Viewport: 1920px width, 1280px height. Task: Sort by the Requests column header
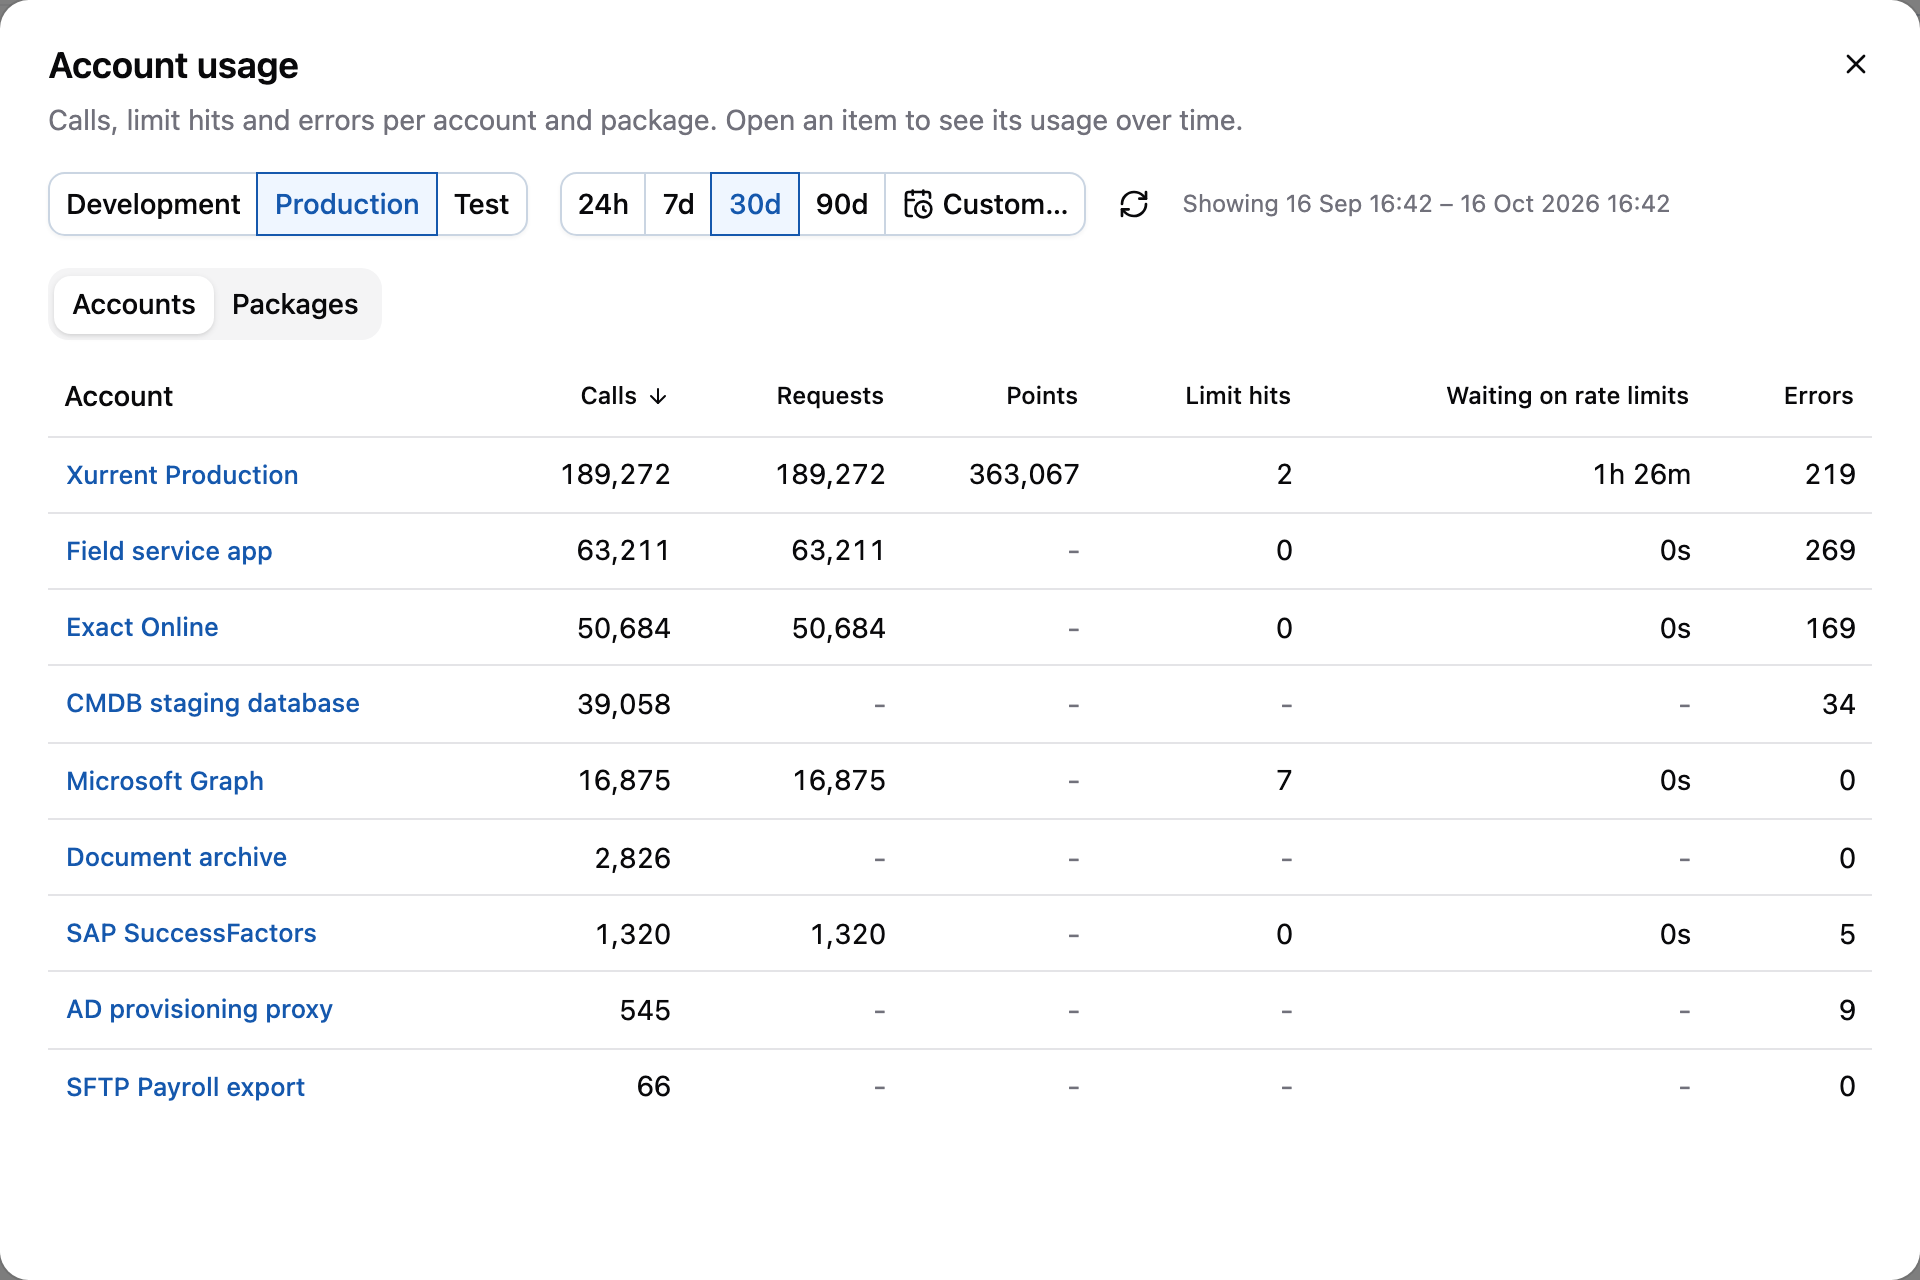[x=830, y=396]
